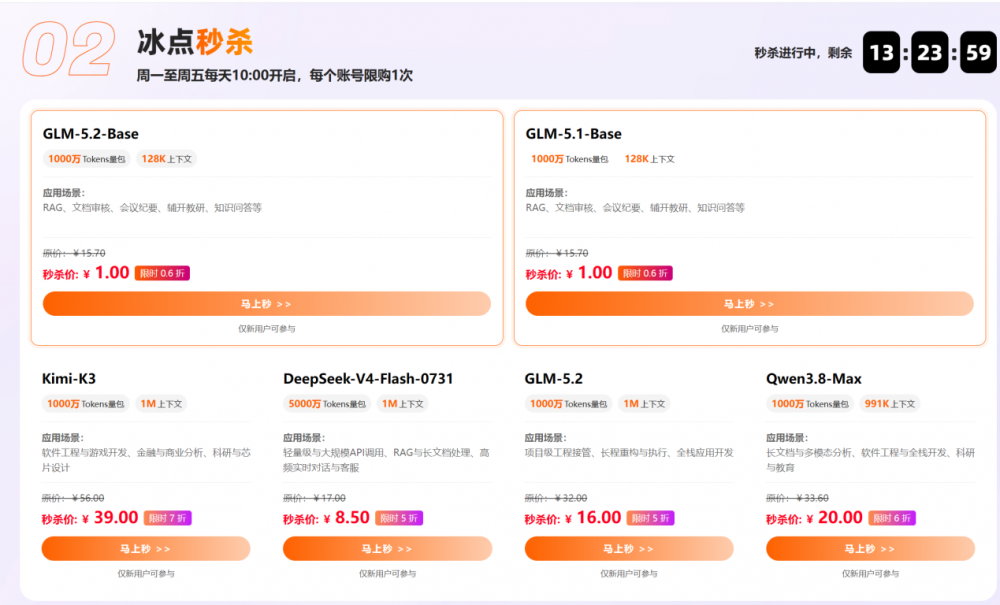This screenshot has height=605, width=1000.
Task: Click 仅新用户可参与 note under Qwen3.8-Max
Action: tap(871, 574)
